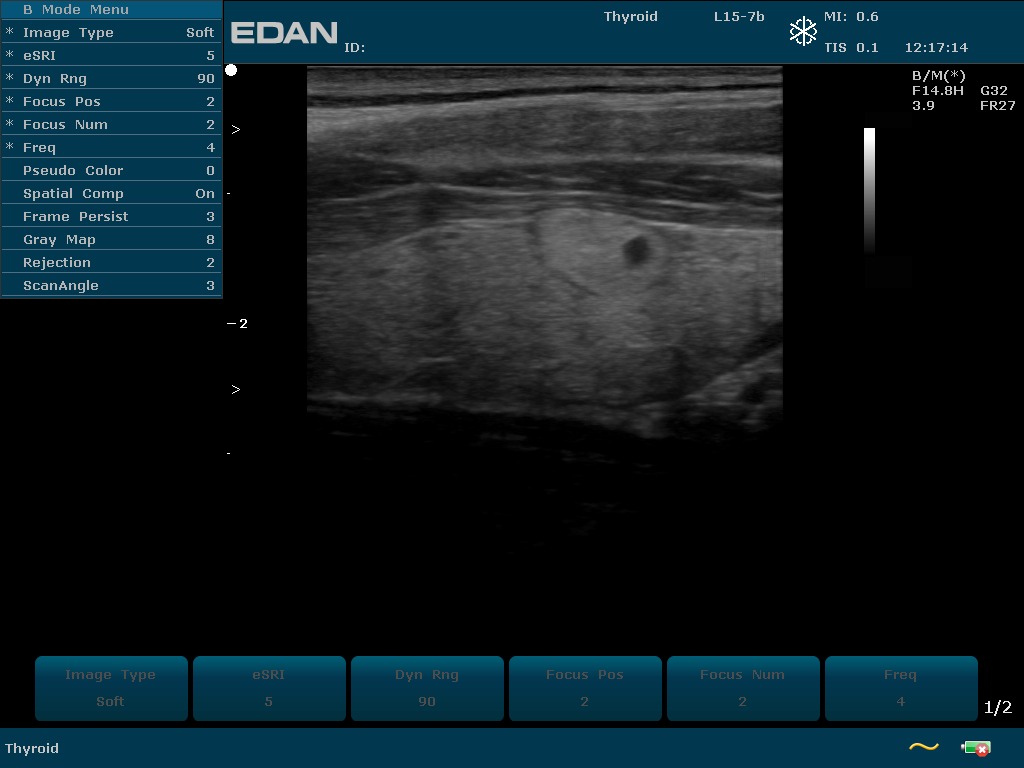
Task: Click the upper focus arrow marker
Action: tap(236, 130)
